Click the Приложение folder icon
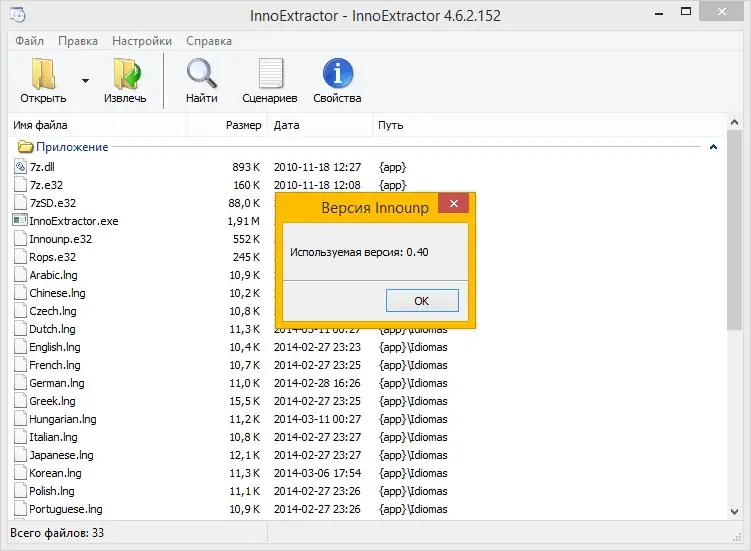The width and height of the screenshot is (751, 551). click(x=25, y=147)
